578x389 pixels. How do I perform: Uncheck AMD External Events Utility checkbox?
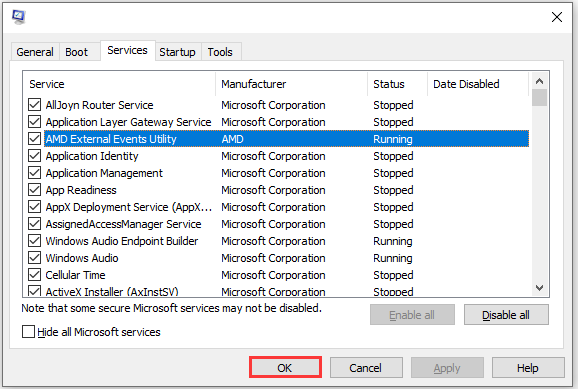coord(35,139)
